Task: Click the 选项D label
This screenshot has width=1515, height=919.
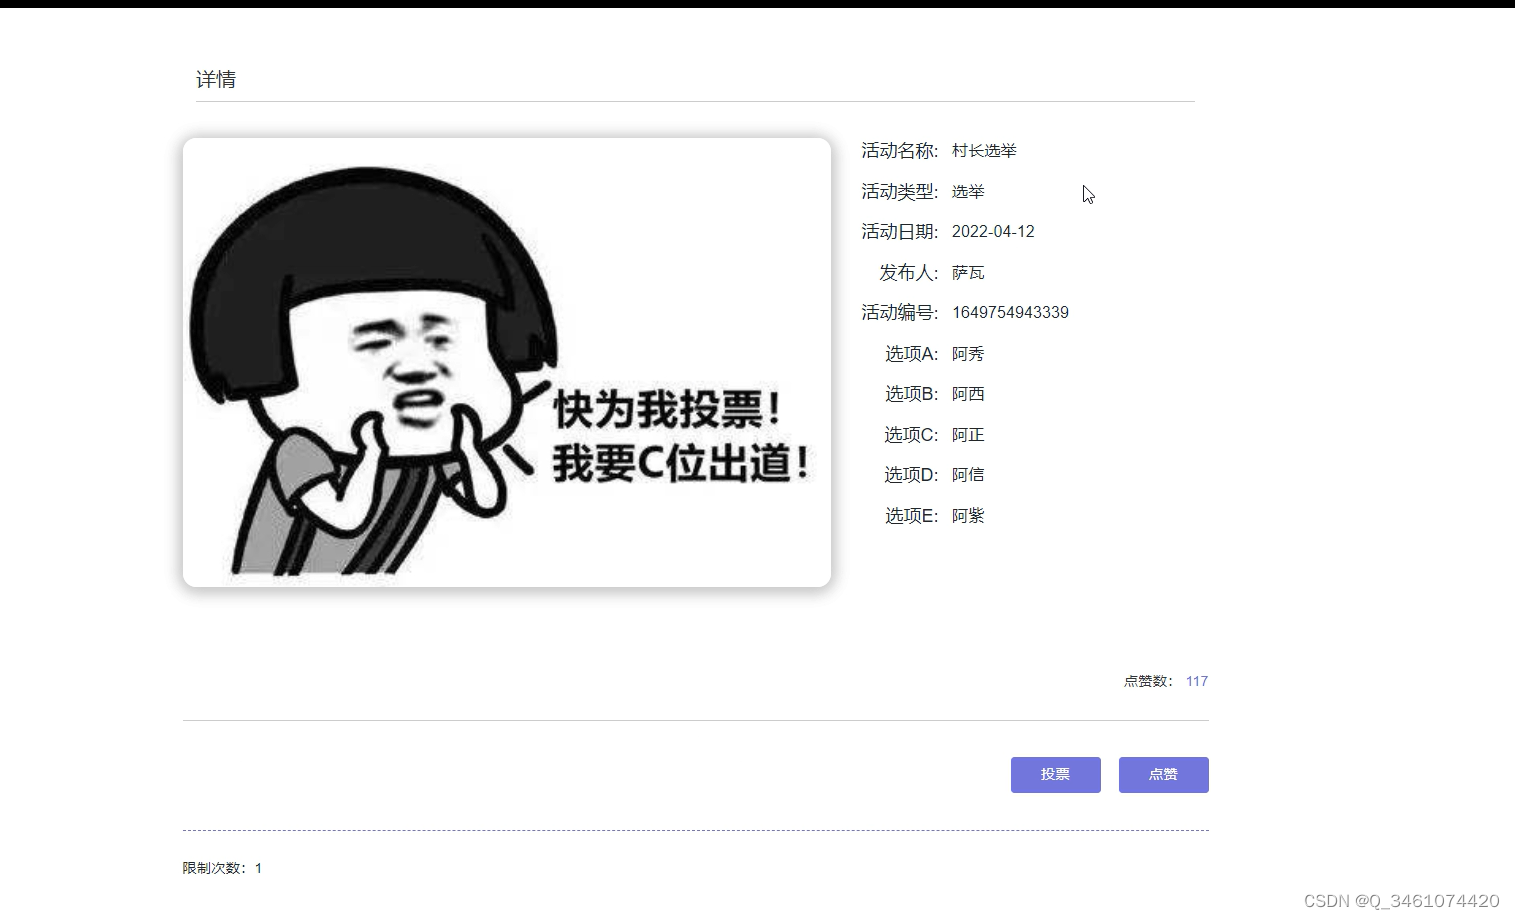Action: [x=912, y=475]
